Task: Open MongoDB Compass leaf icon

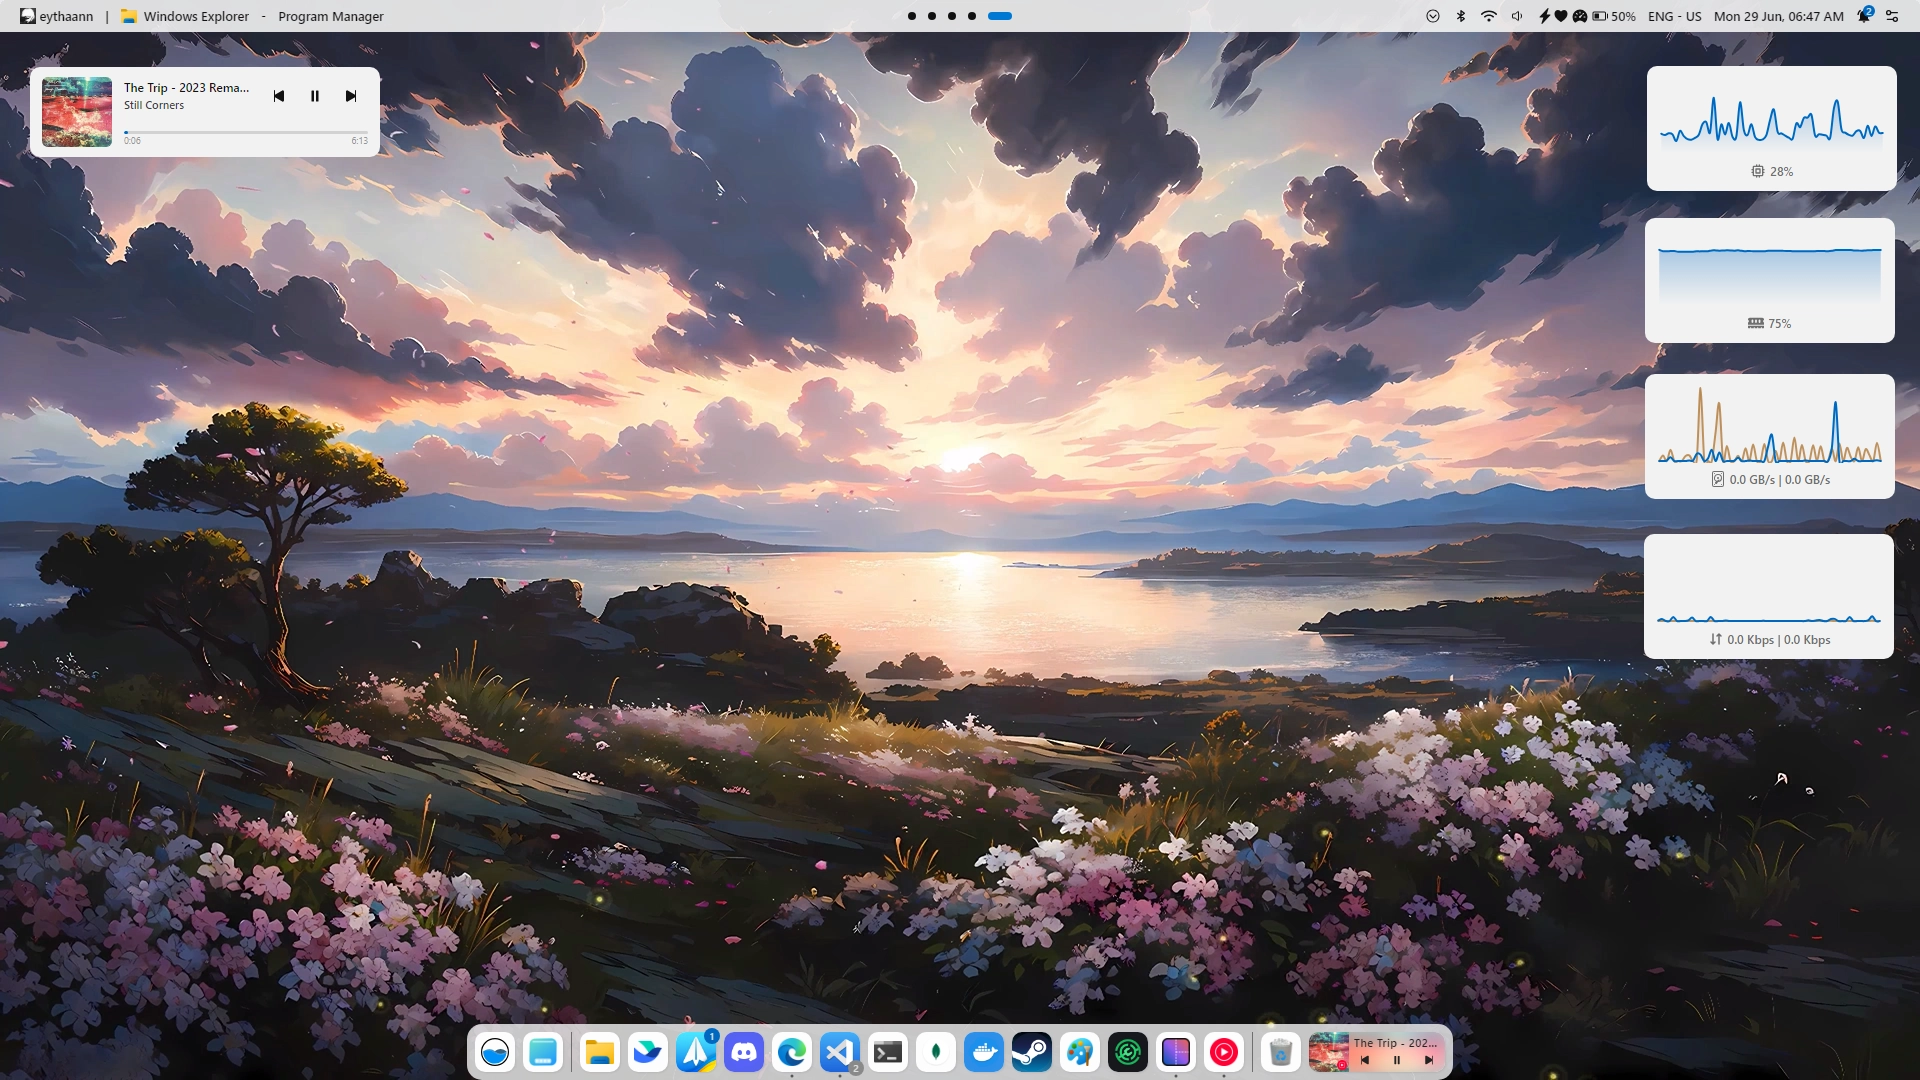Action: click(936, 1052)
